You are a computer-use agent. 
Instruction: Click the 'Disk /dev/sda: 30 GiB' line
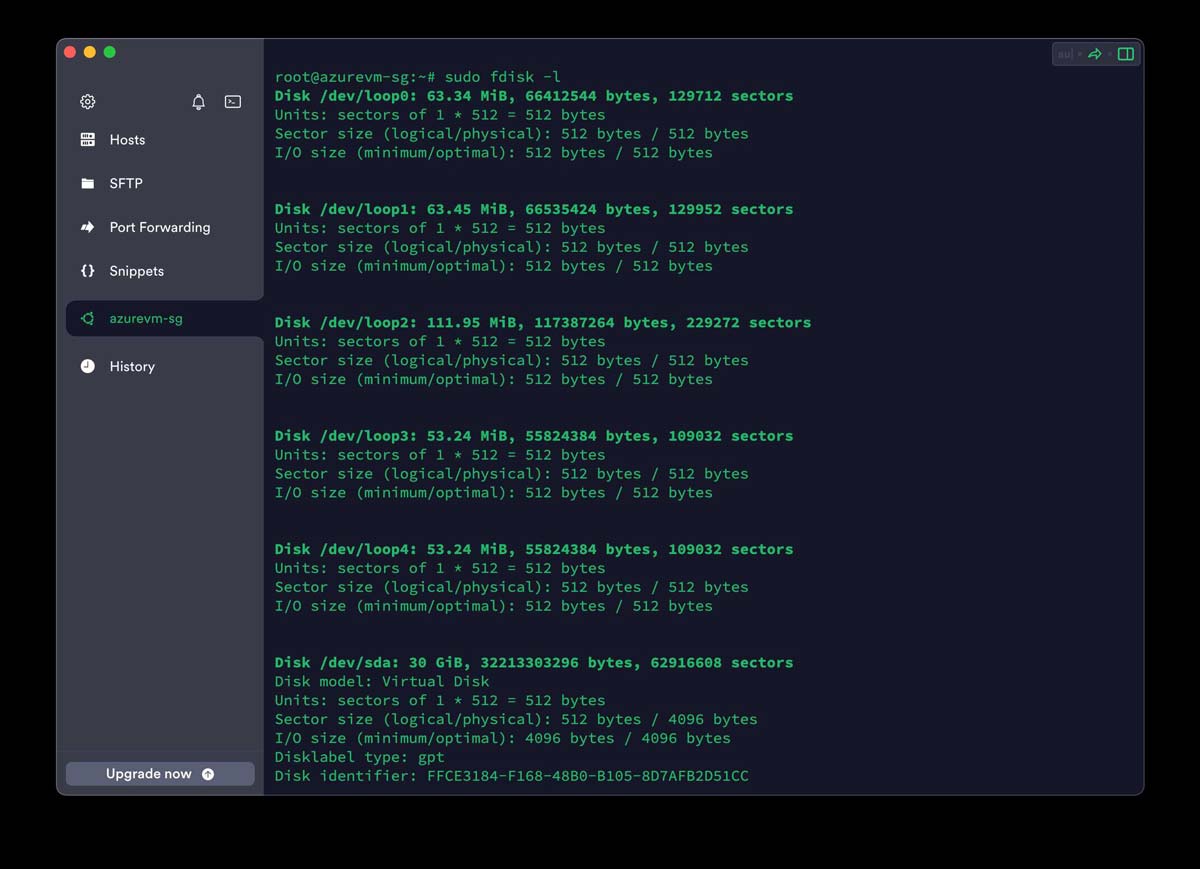[x=534, y=663]
